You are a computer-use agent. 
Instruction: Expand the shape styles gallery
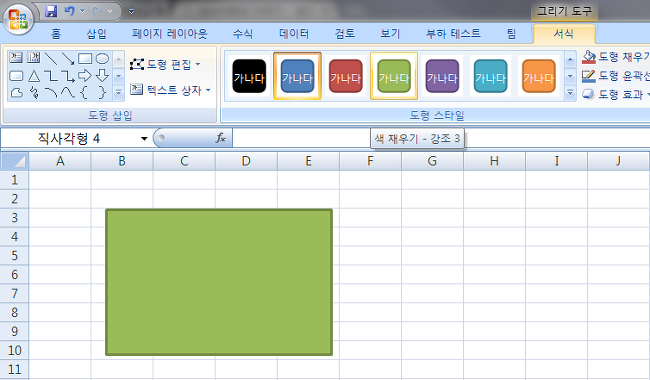click(x=570, y=93)
